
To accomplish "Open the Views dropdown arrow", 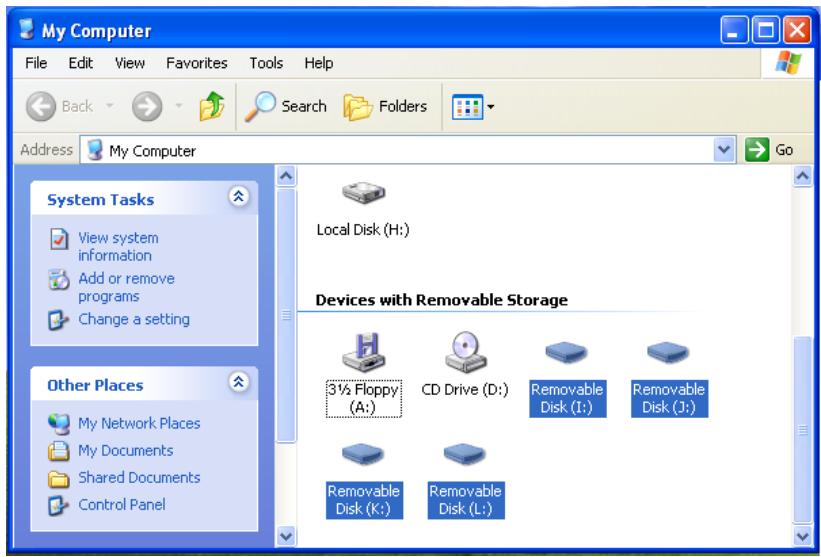I will pos(491,107).
